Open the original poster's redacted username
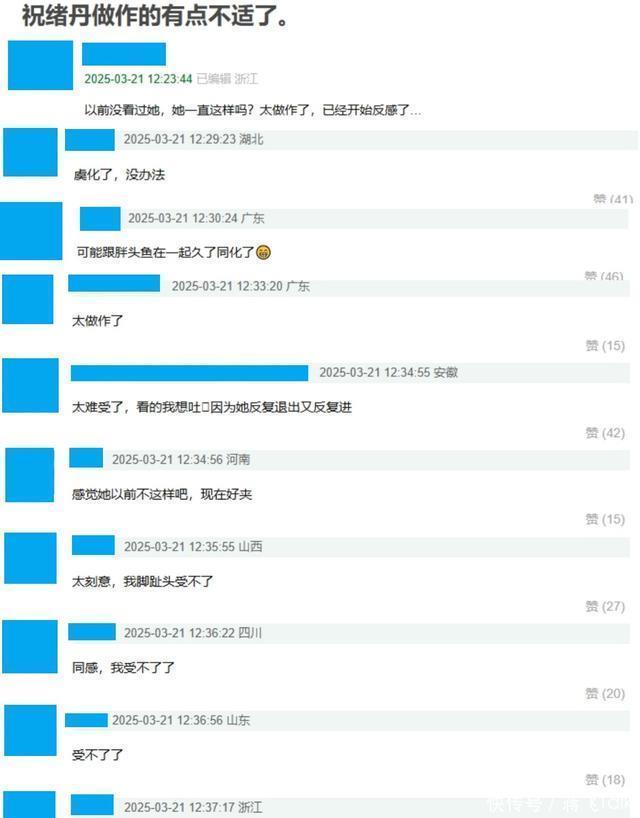The width and height of the screenshot is (640, 818). coord(124,54)
